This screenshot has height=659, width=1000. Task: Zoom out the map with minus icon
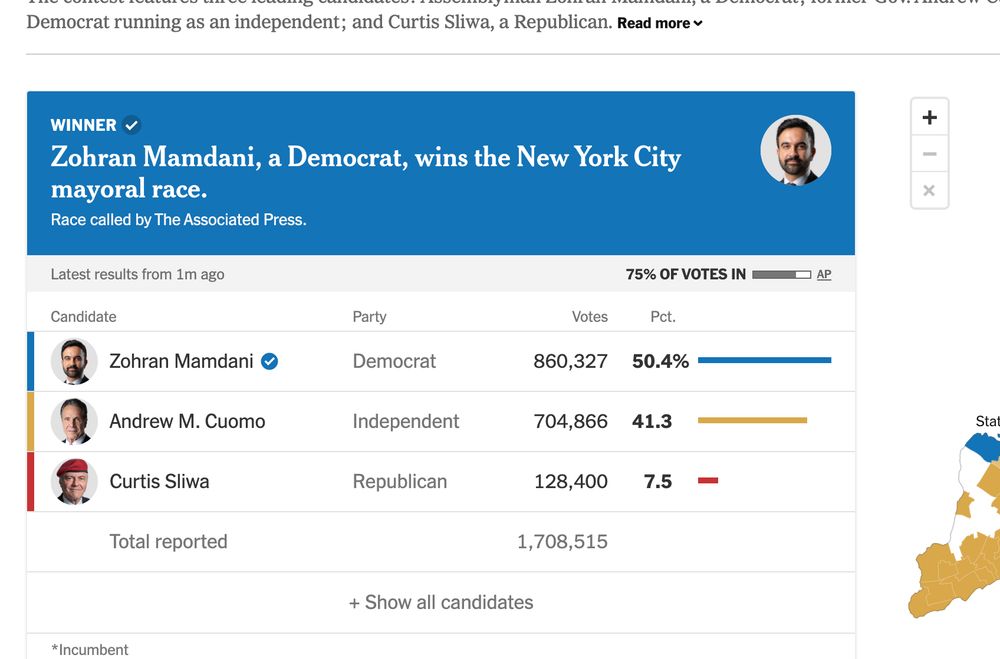(929, 154)
